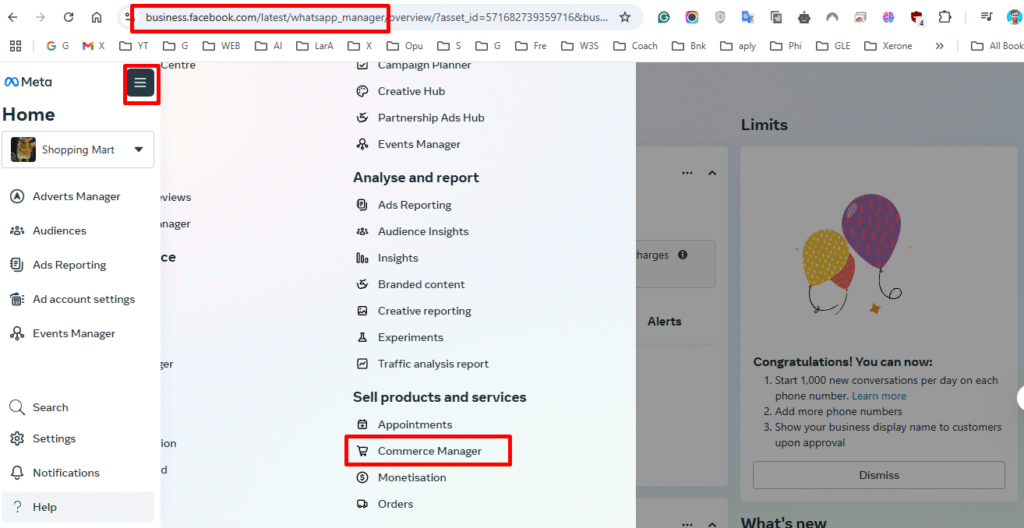Switch to the Alerts tab

point(664,322)
